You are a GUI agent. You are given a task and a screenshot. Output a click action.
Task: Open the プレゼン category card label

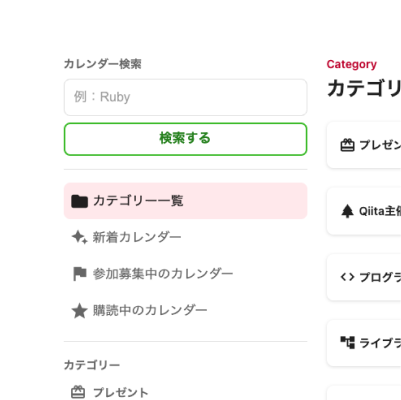(380, 145)
